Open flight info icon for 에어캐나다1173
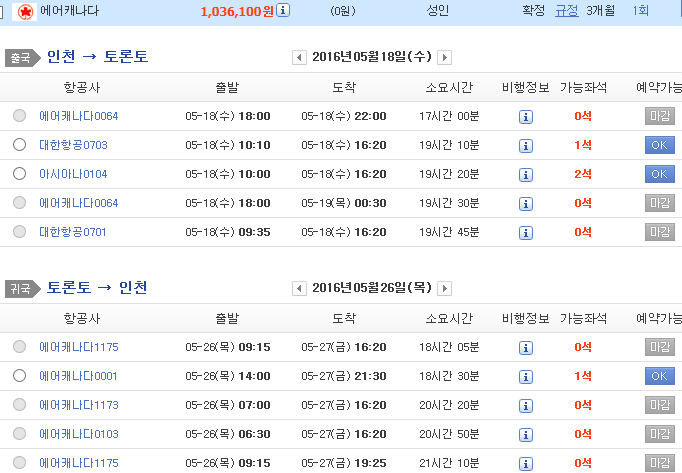Viewport: 682px width, 473px height. [526, 406]
